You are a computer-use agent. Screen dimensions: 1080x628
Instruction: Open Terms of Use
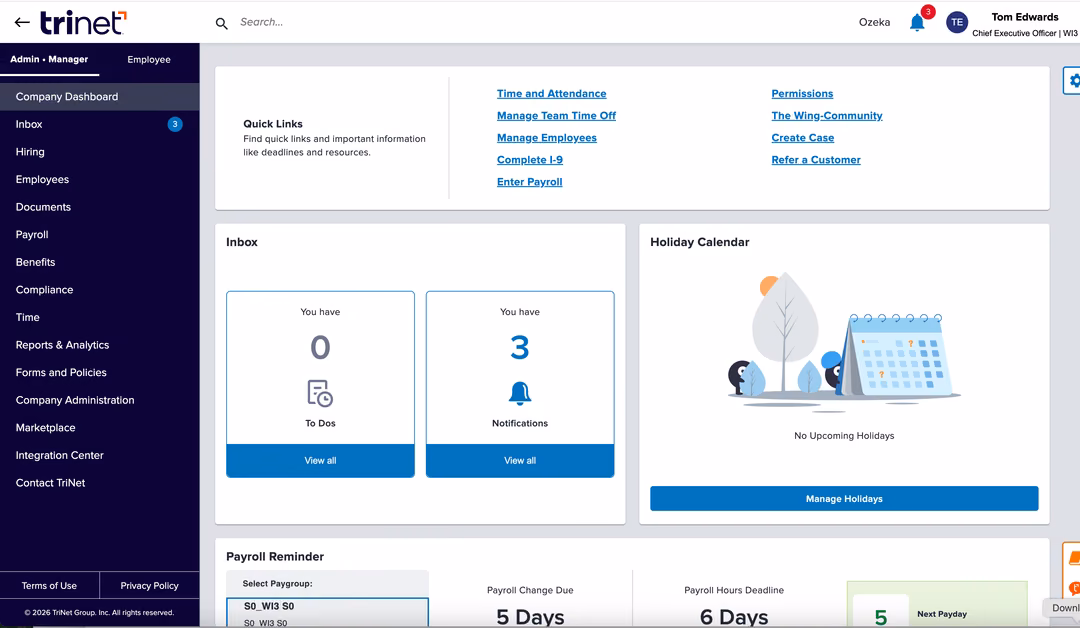pos(49,585)
